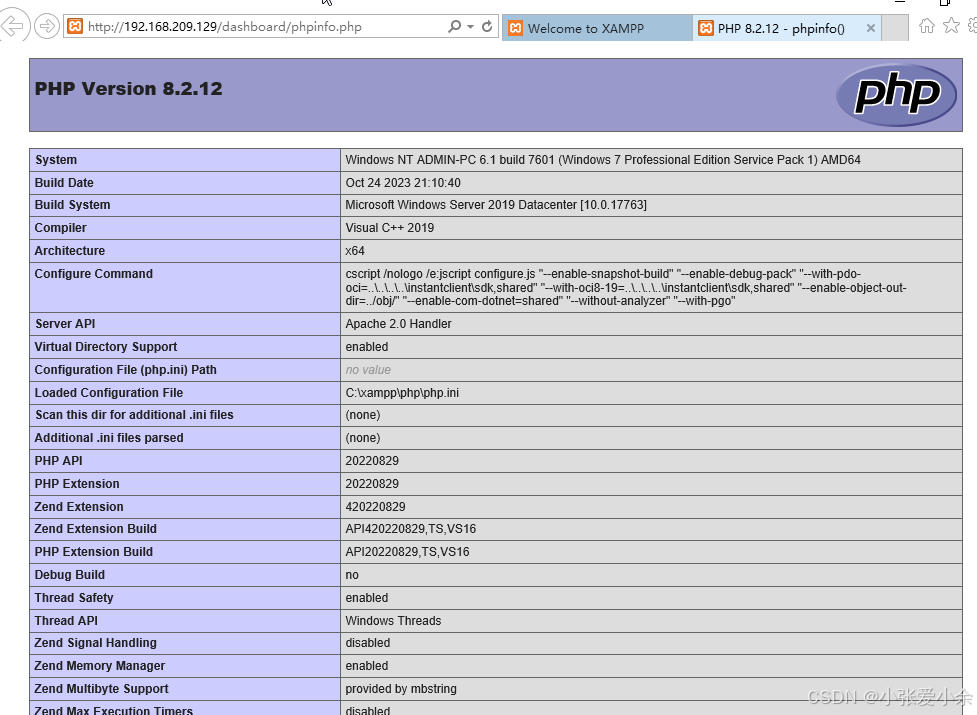Select the API420220829,TS,VS16 value
This screenshot has width=977, height=715.
click(411, 528)
